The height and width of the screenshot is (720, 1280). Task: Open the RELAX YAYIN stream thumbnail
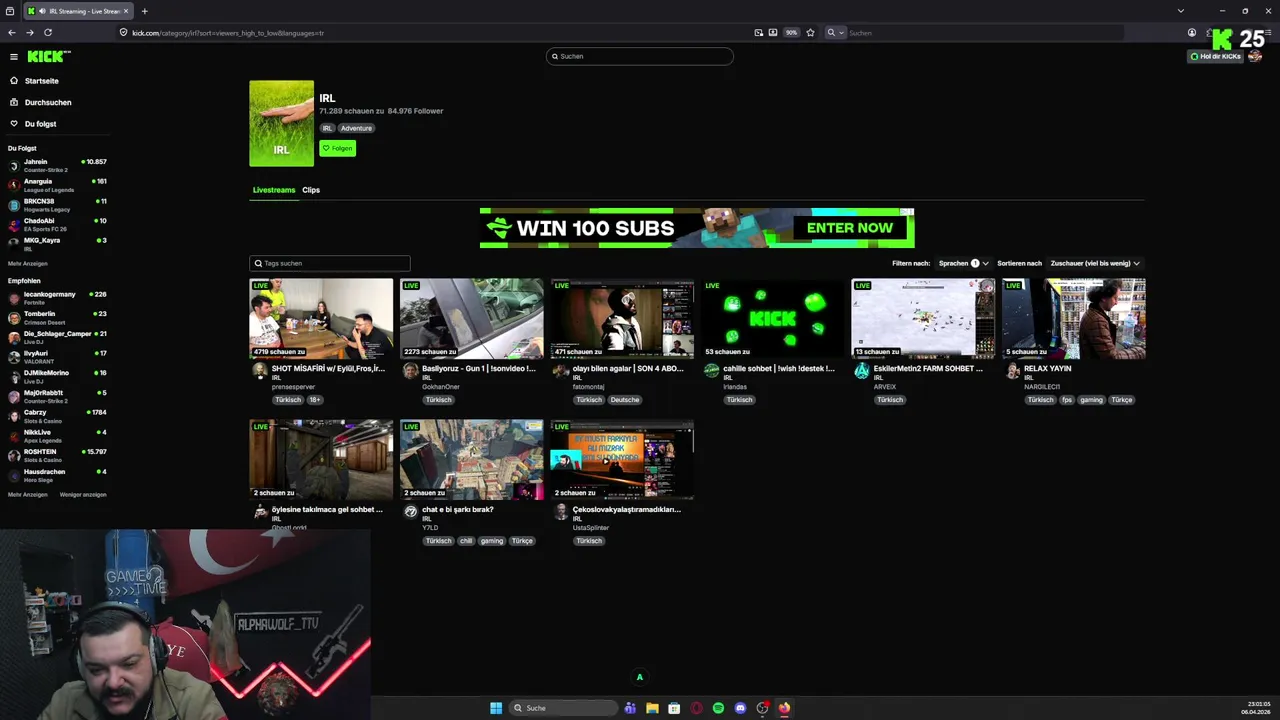click(x=1073, y=318)
